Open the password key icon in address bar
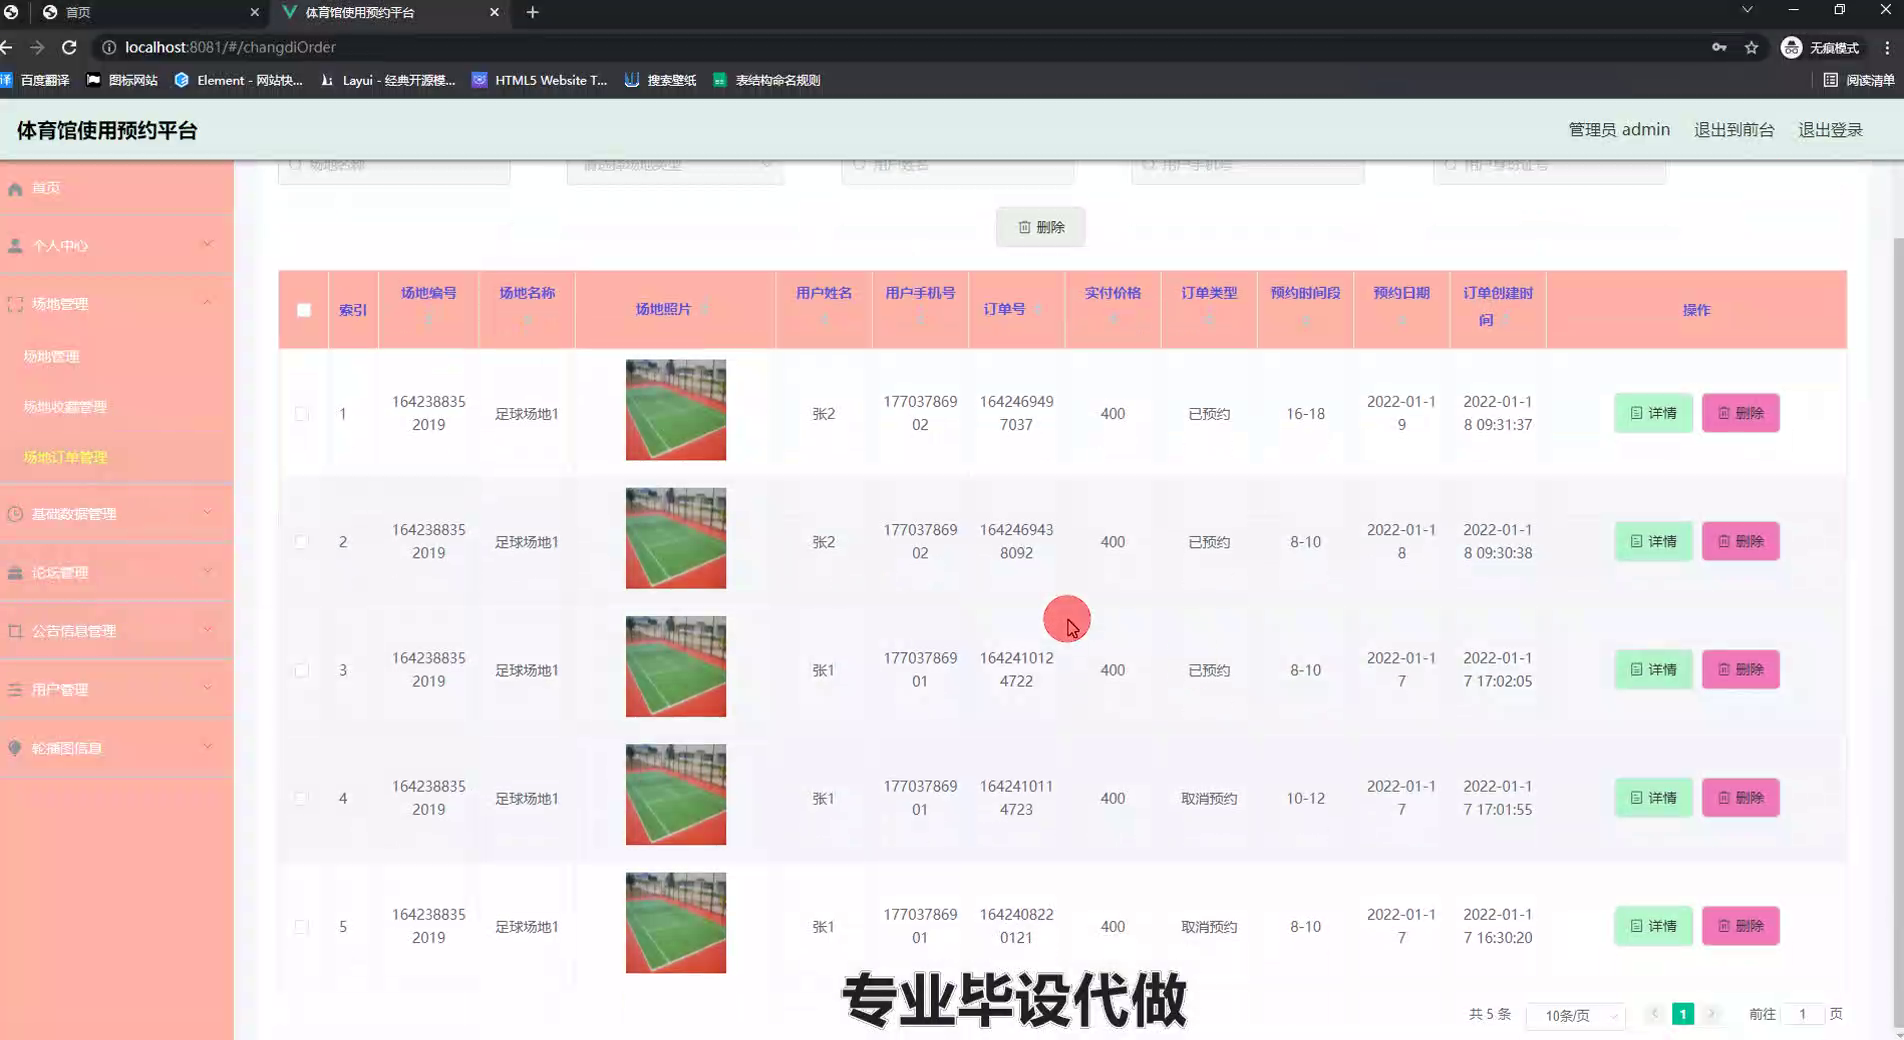Screen dimensions: 1904x1040 [1719, 47]
